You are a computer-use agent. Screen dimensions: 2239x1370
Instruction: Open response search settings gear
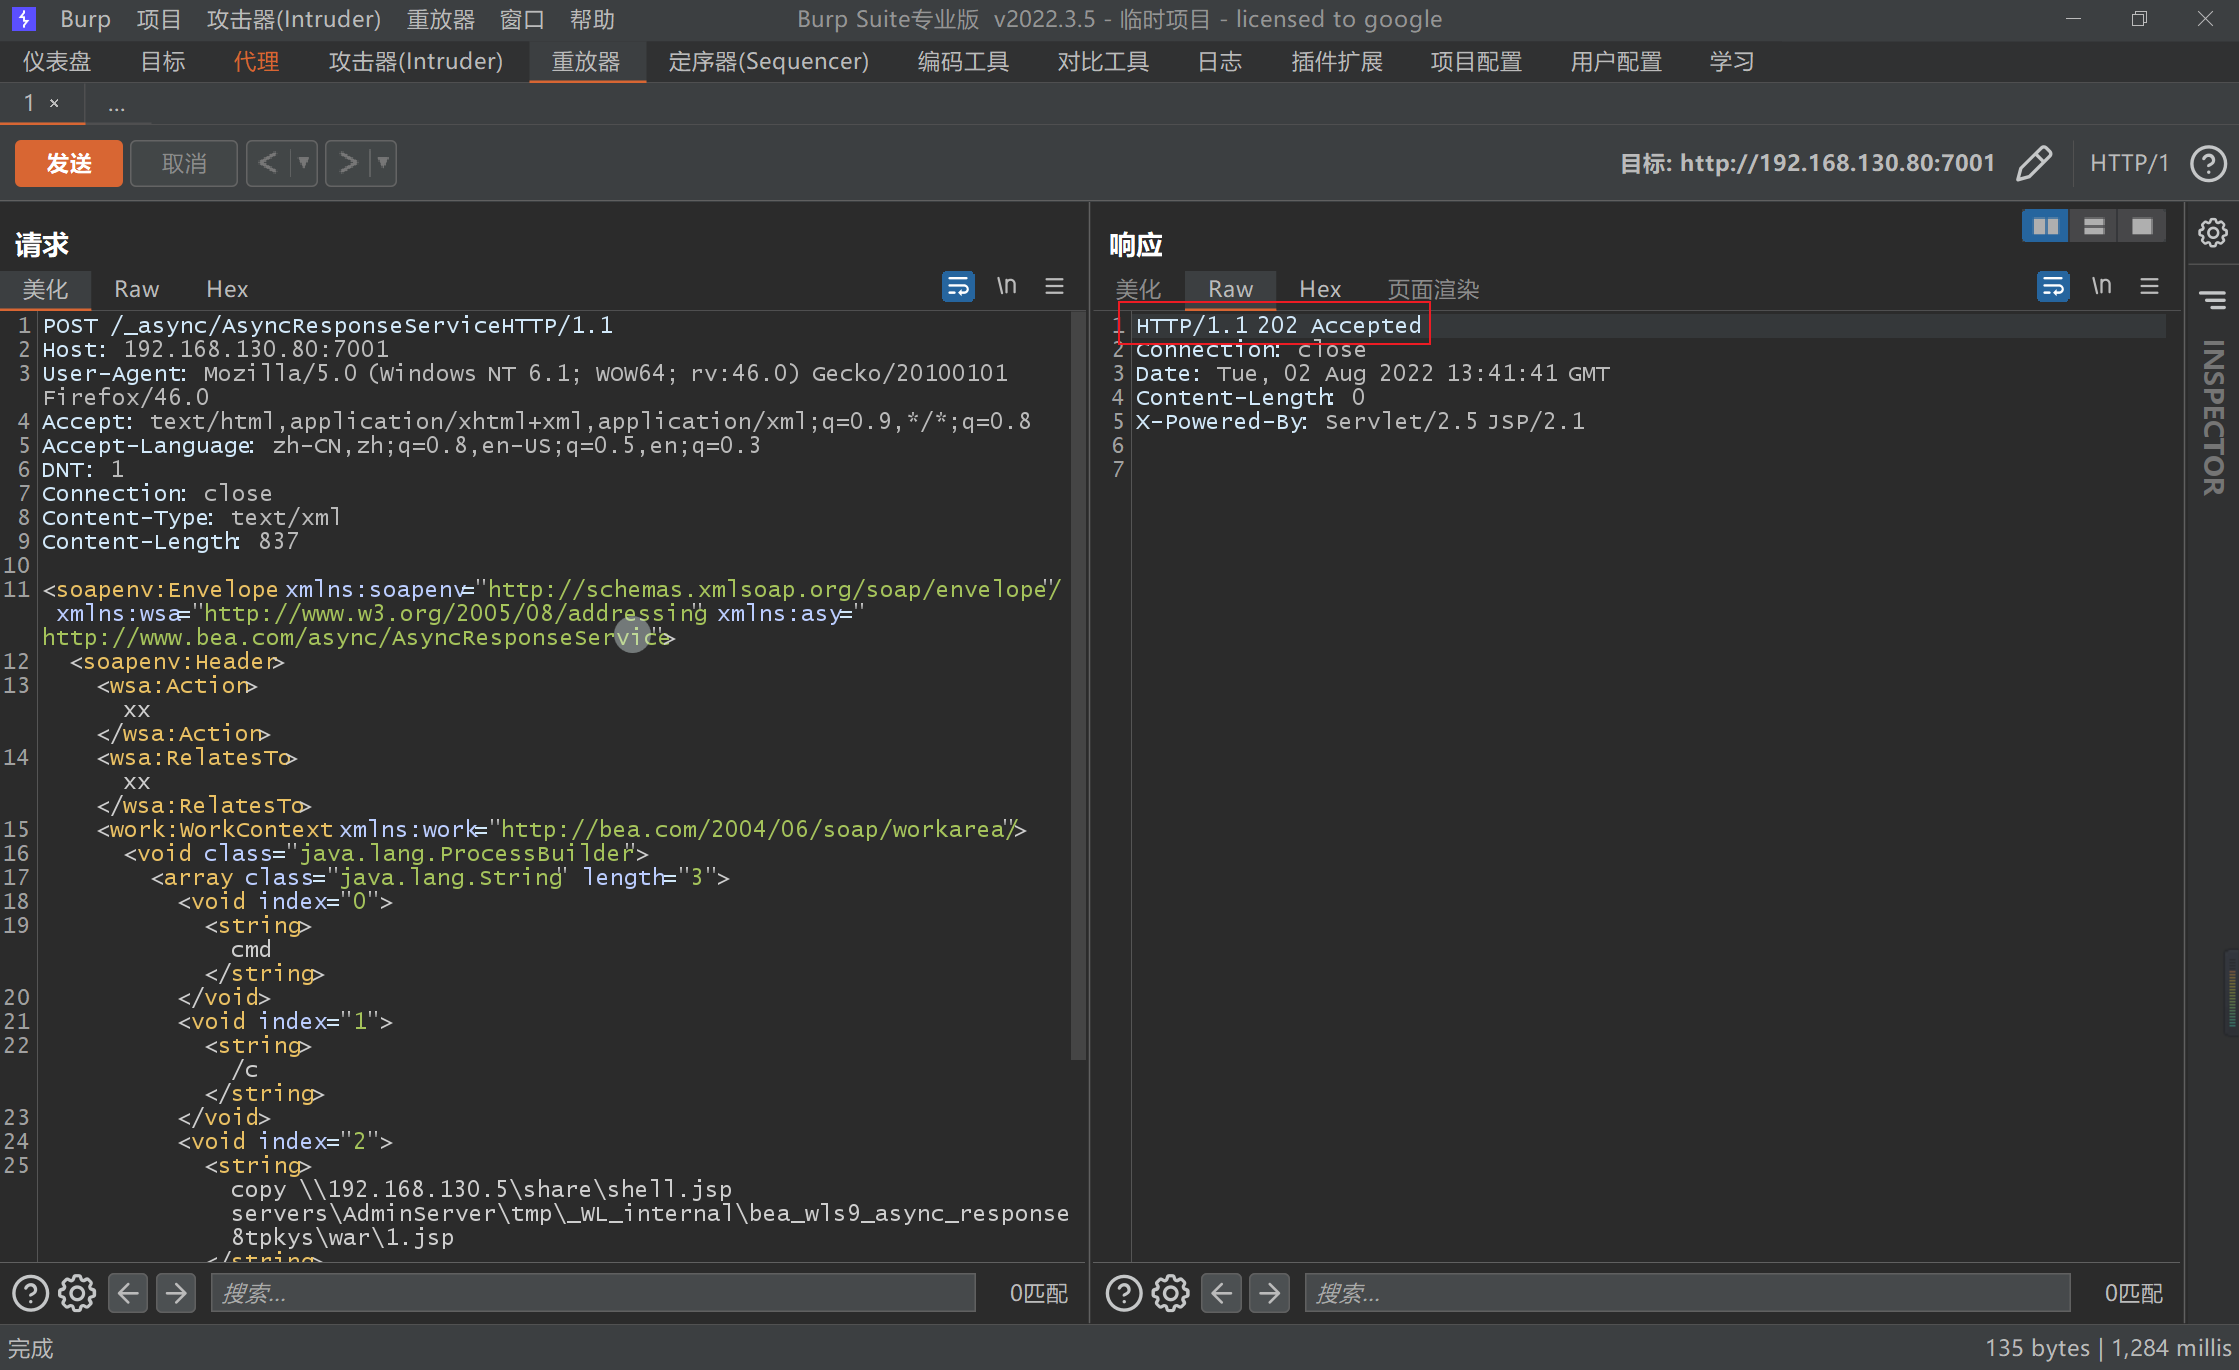click(1171, 1293)
